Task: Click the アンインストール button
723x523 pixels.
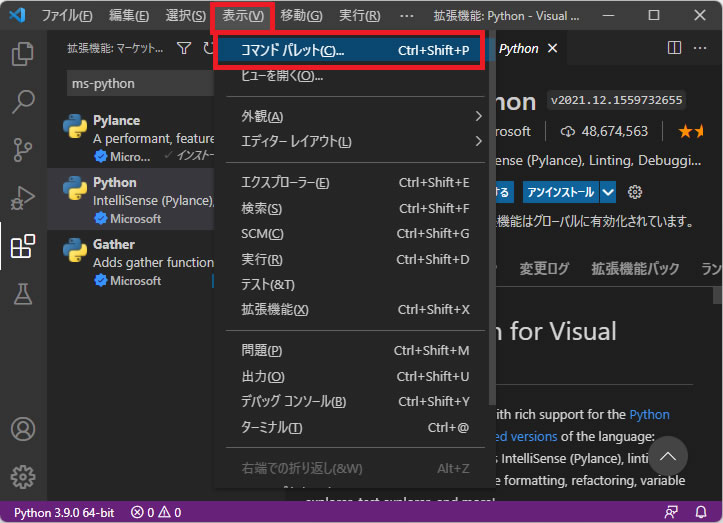Action: (559, 192)
